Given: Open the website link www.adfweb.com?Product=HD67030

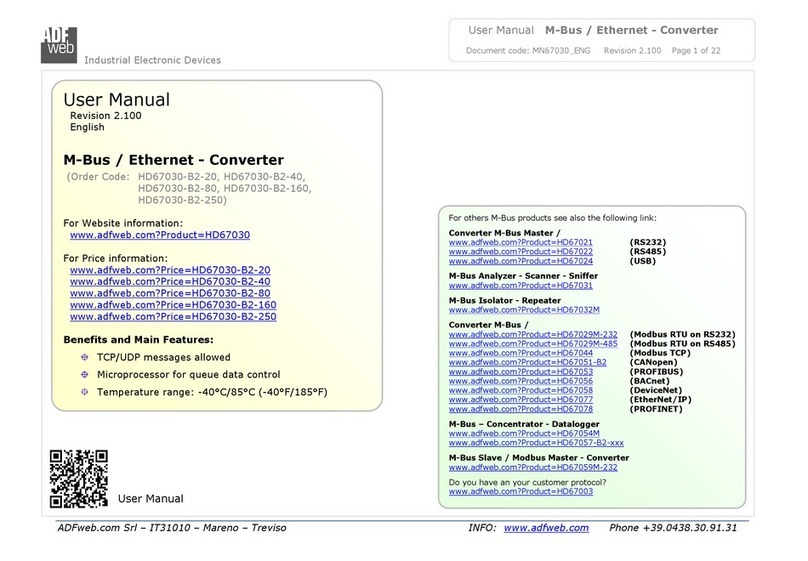Looking at the screenshot, I should coord(160,235).
